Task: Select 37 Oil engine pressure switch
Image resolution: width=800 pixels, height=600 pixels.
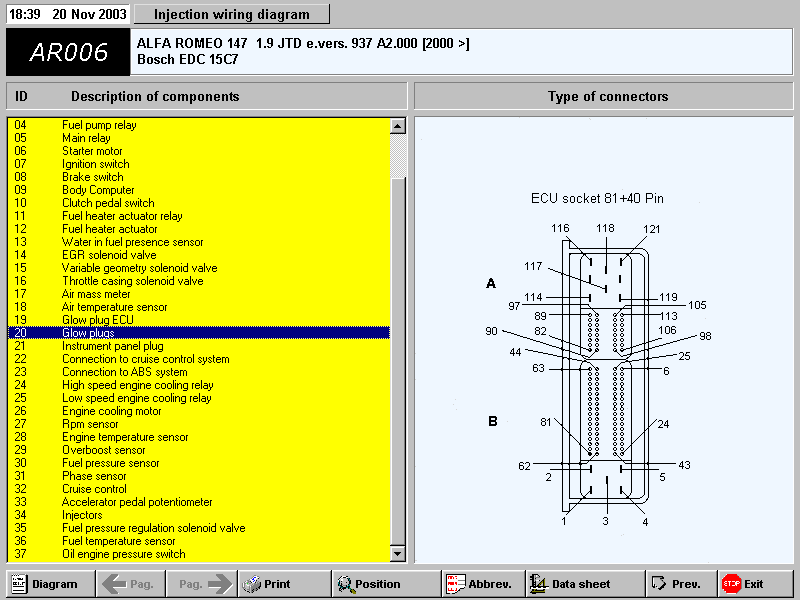Action: pos(199,554)
